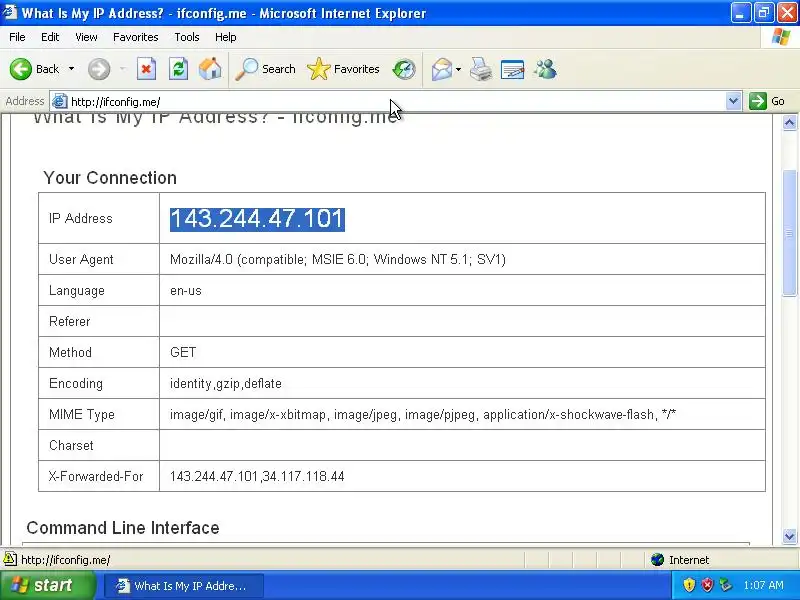Viewport: 800px width, 600px height.
Task: Open the Edit menu
Action: (50, 37)
